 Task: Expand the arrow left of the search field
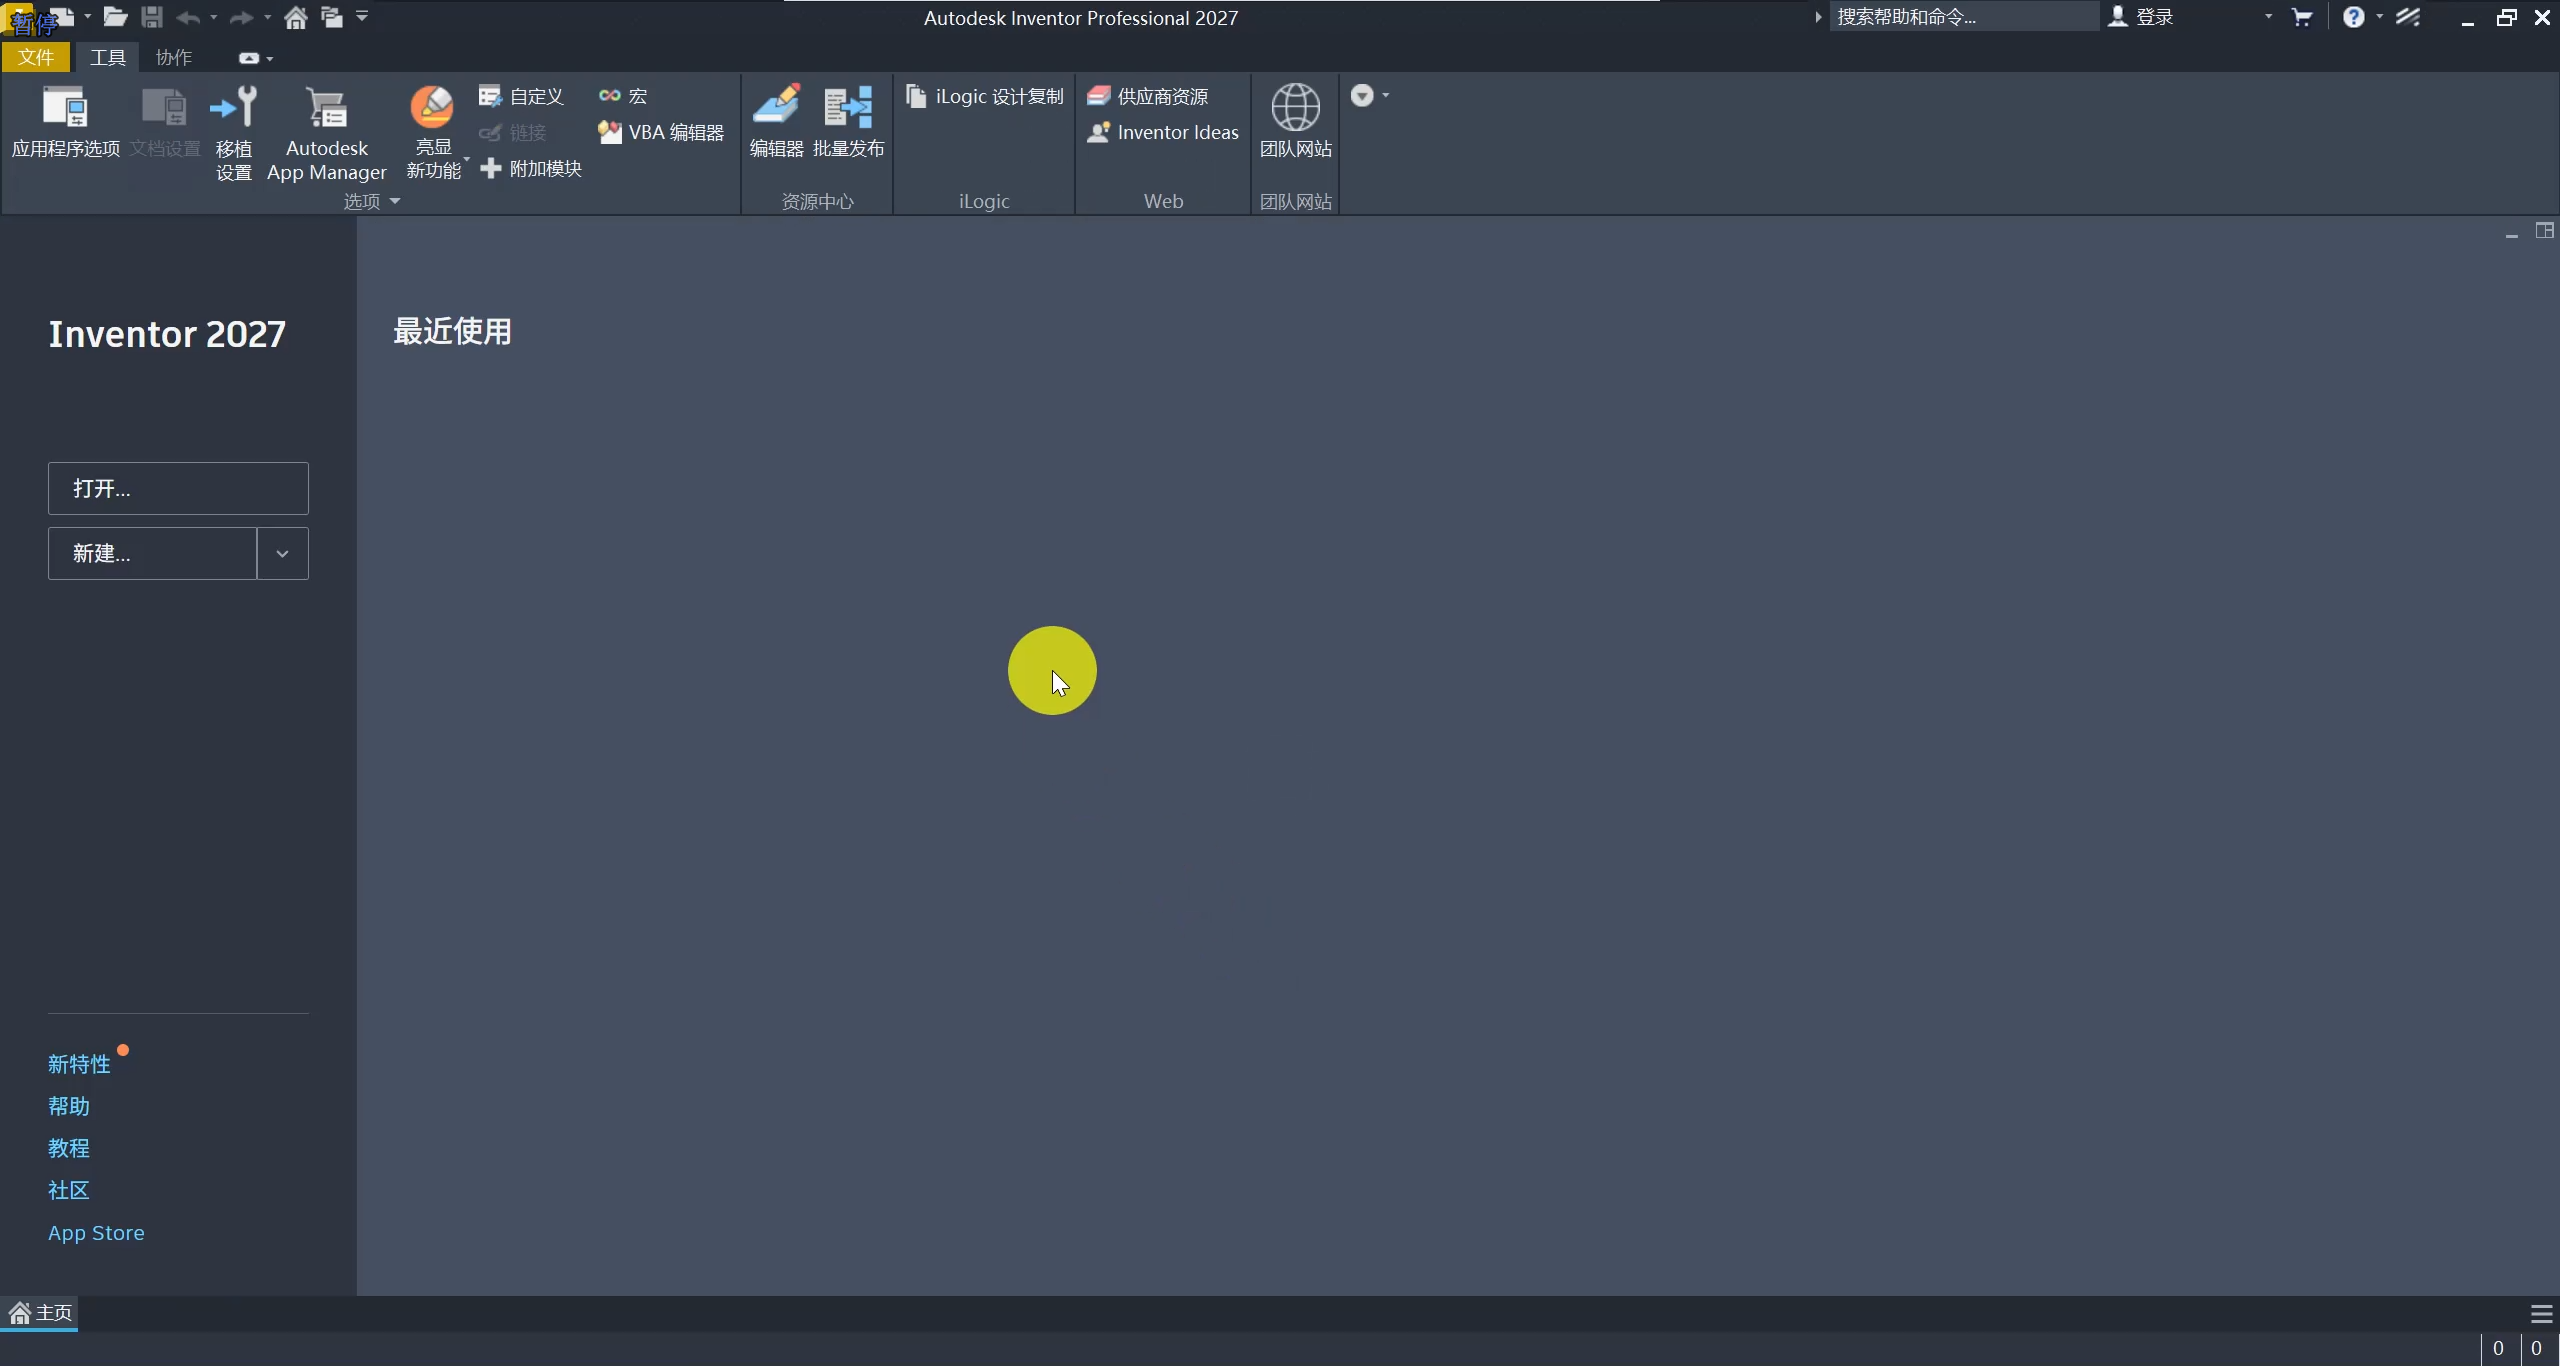click(x=1818, y=17)
